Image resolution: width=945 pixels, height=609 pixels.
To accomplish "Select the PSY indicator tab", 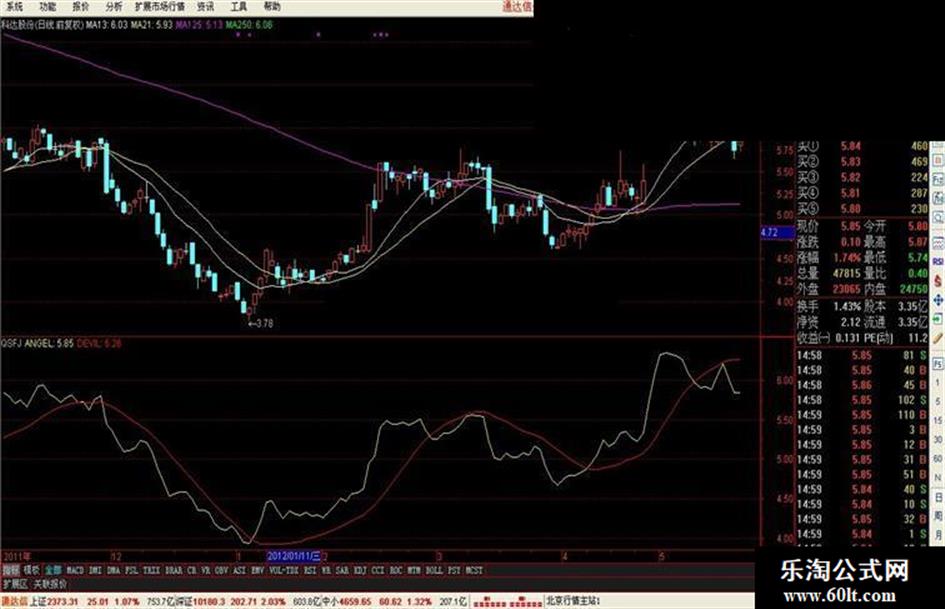I will coord(454,570).
